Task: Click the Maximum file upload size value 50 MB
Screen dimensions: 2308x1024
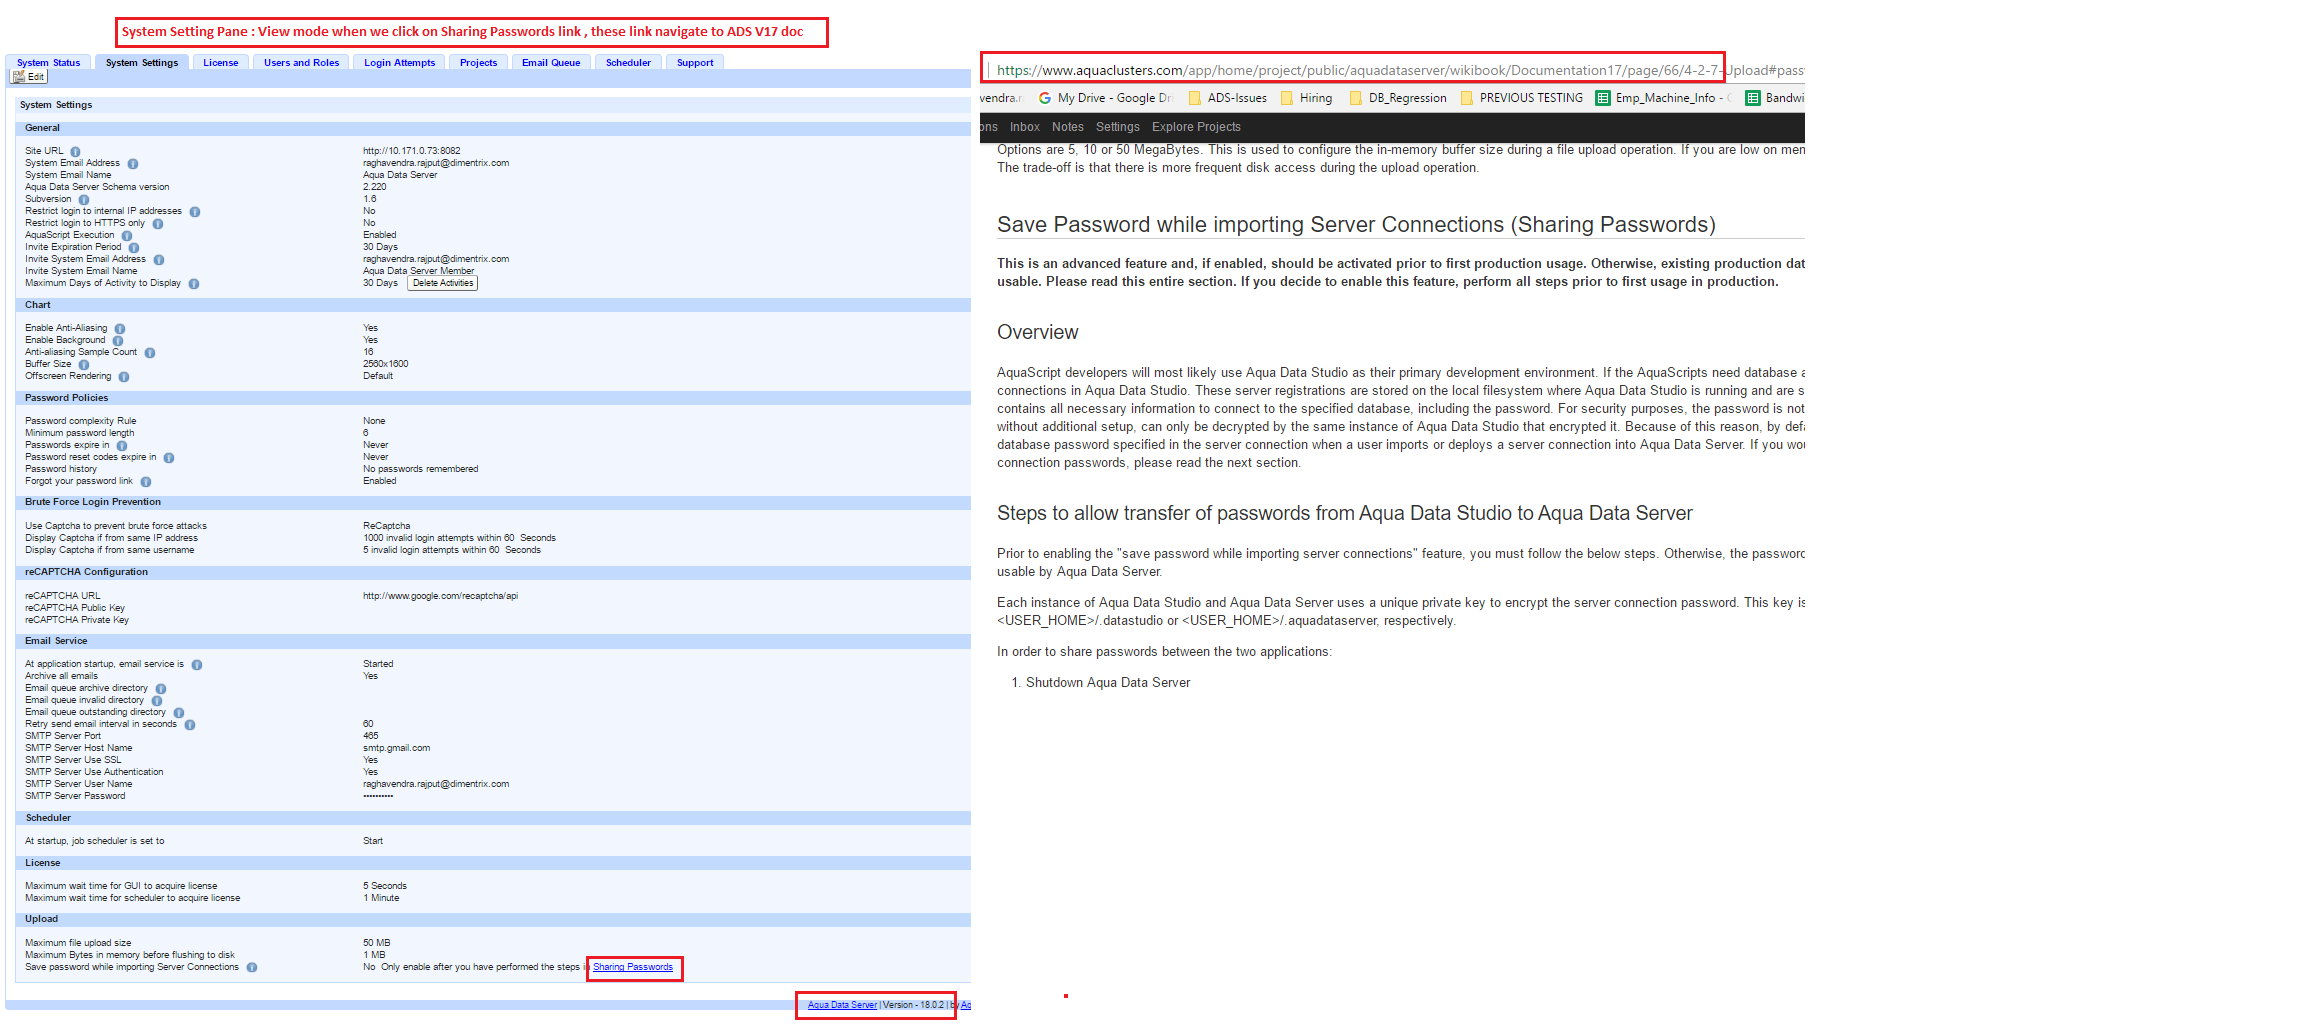Action: click(x=377, y=943)
